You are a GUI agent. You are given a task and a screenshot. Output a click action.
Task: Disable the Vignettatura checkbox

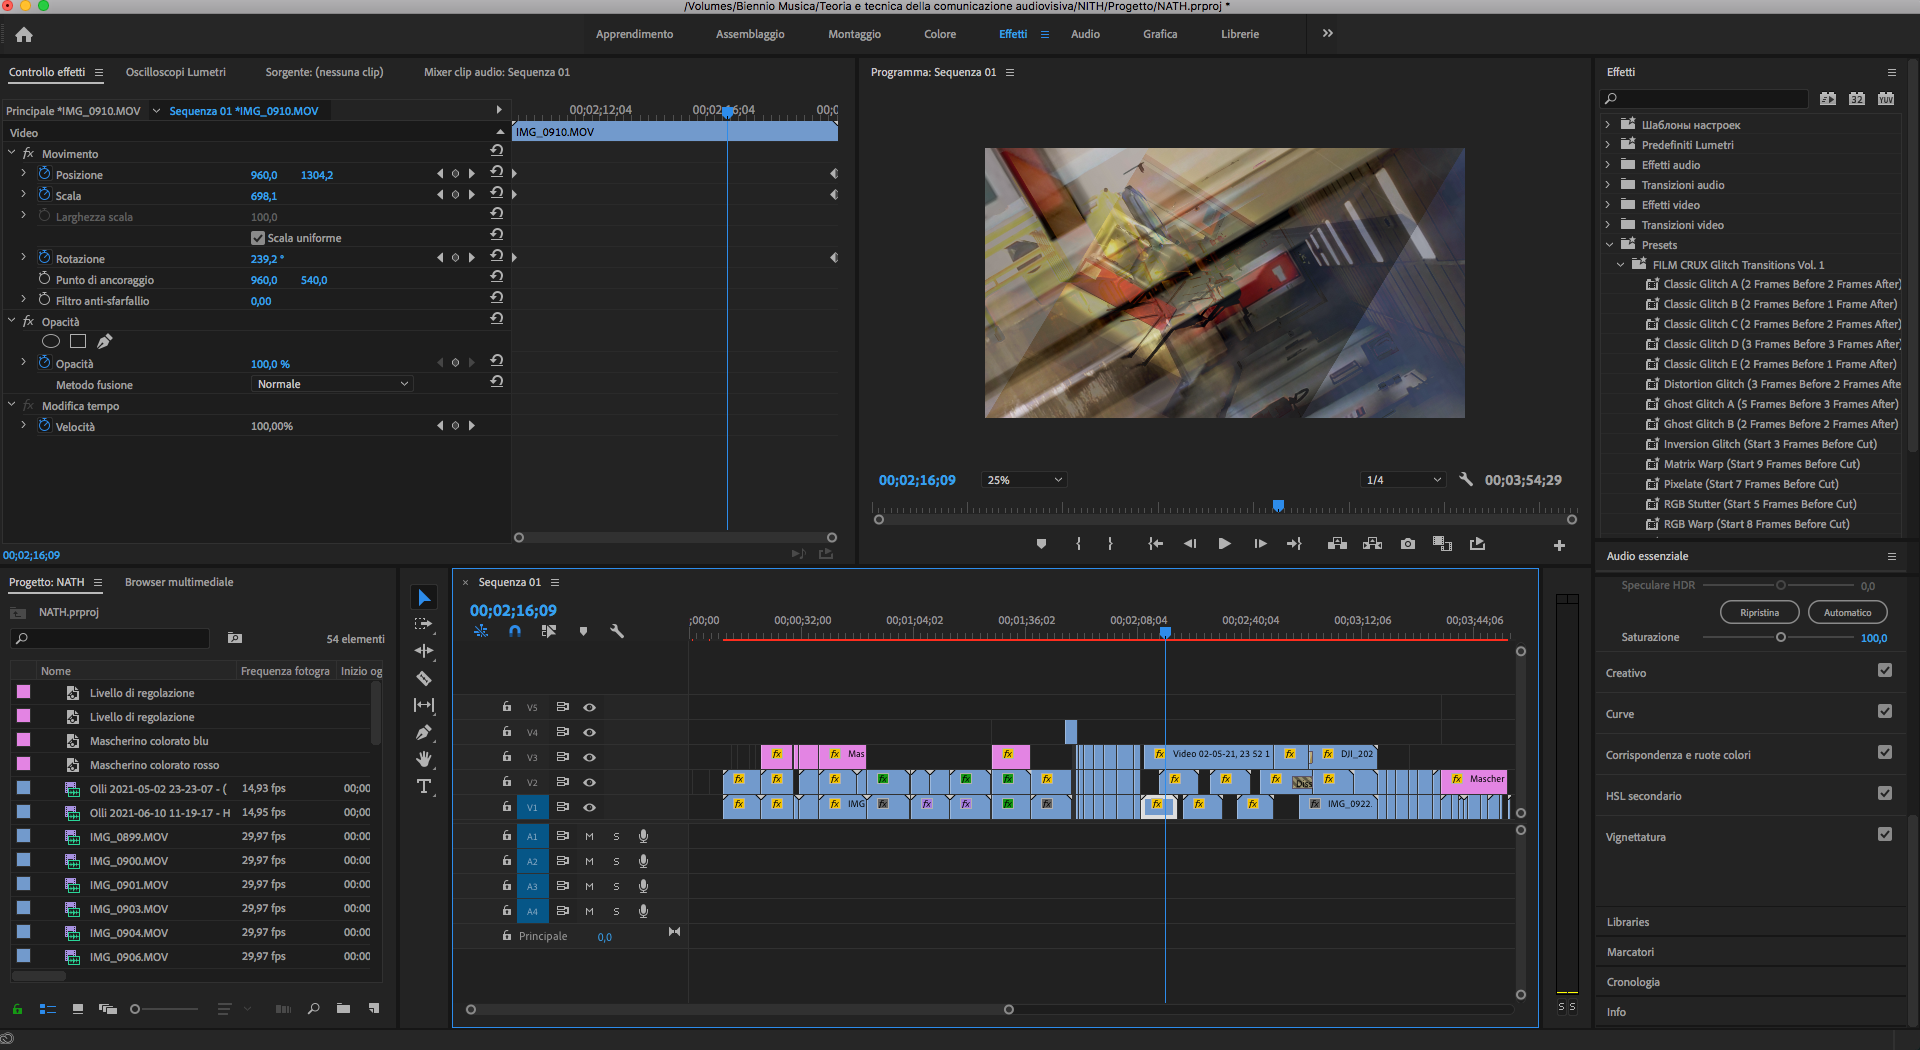tap(1884, 835)
